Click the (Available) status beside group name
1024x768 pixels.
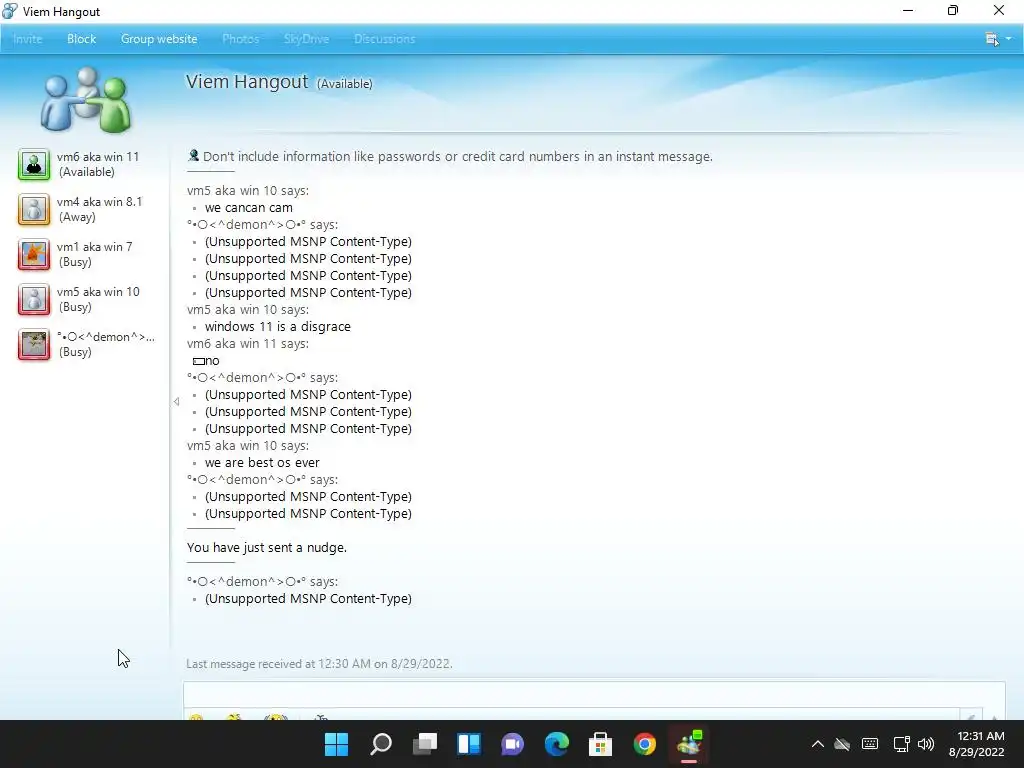[x=345, y=84]
